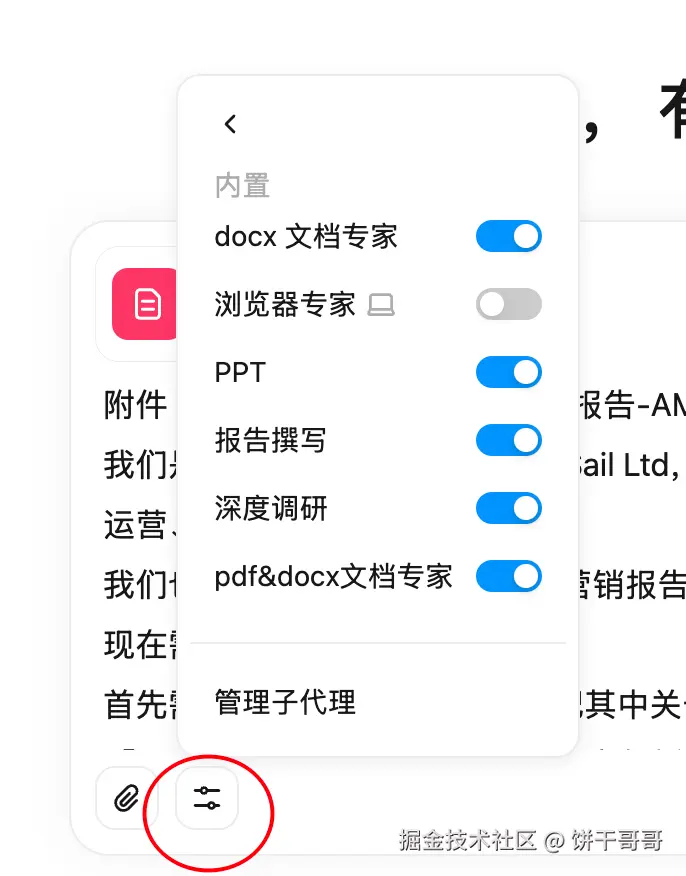The image size is (686, 876).
Task: Disable the 深度调研 toggle
Action: (508, 508)
